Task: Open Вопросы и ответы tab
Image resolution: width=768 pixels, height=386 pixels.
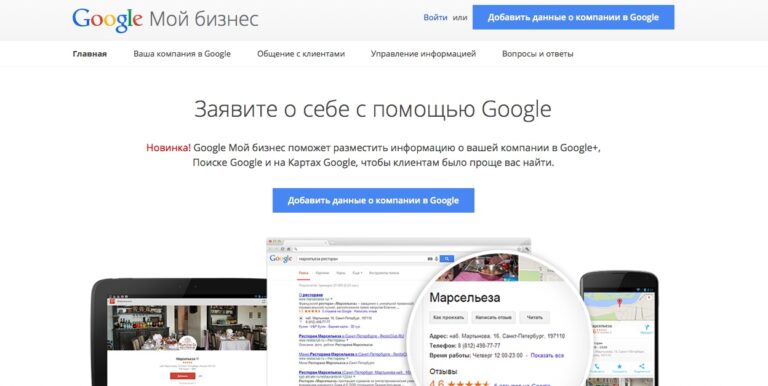Action: coord(537,54)
